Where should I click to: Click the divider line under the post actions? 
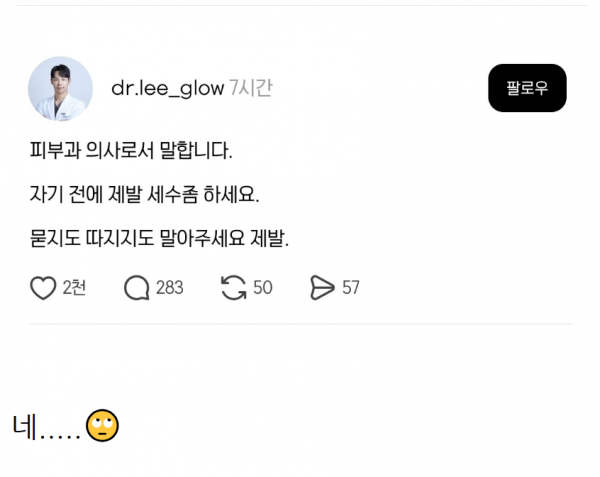[301, 324]
